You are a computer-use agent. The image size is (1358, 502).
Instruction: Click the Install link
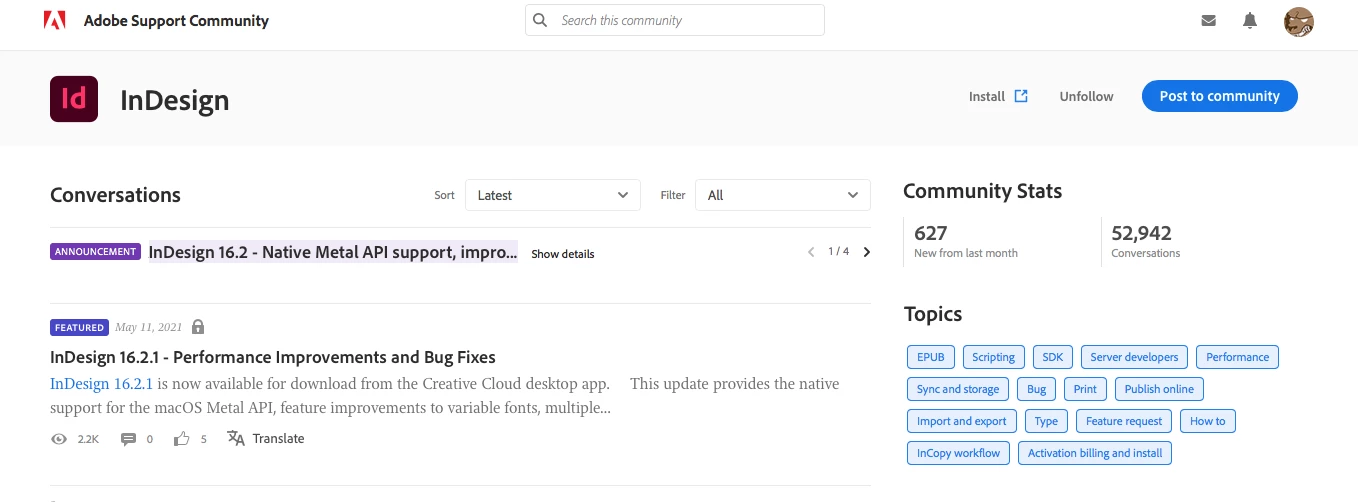pyautogui.click(x=986, y=96)
